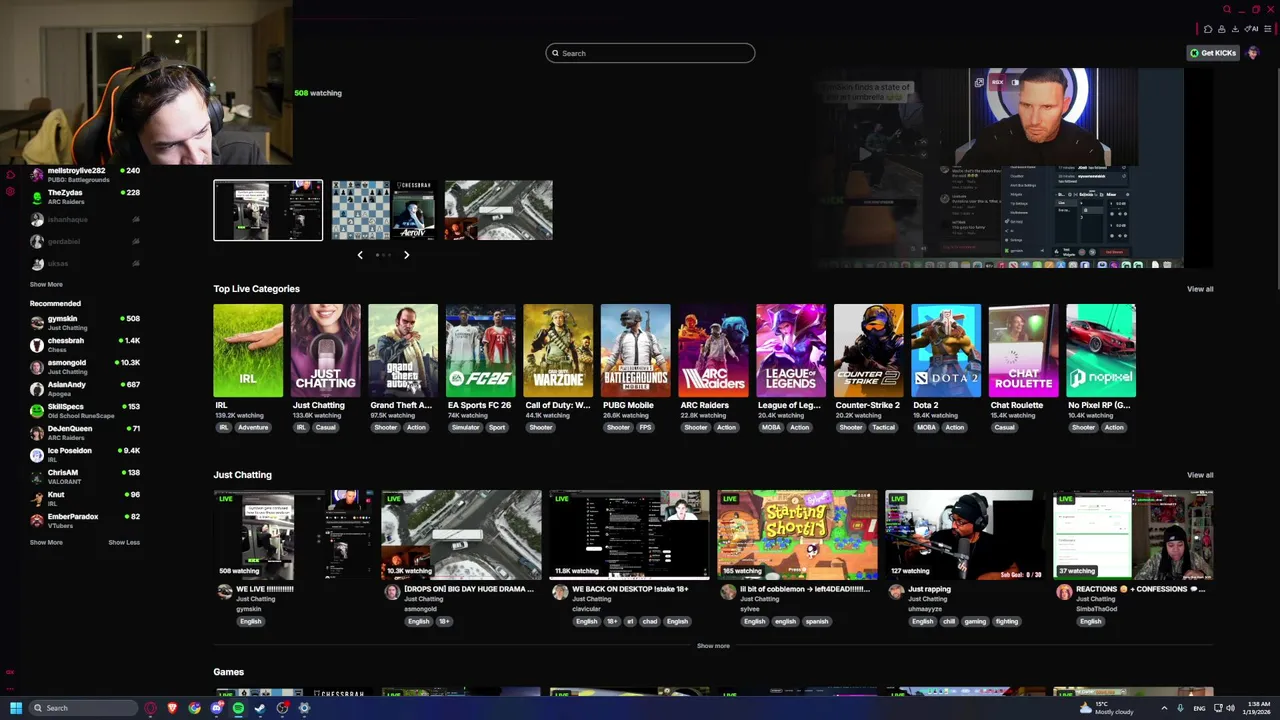Click Simulator tag under EA Sports FC 26
This screenshot has width=1280, height=720.
465,427
